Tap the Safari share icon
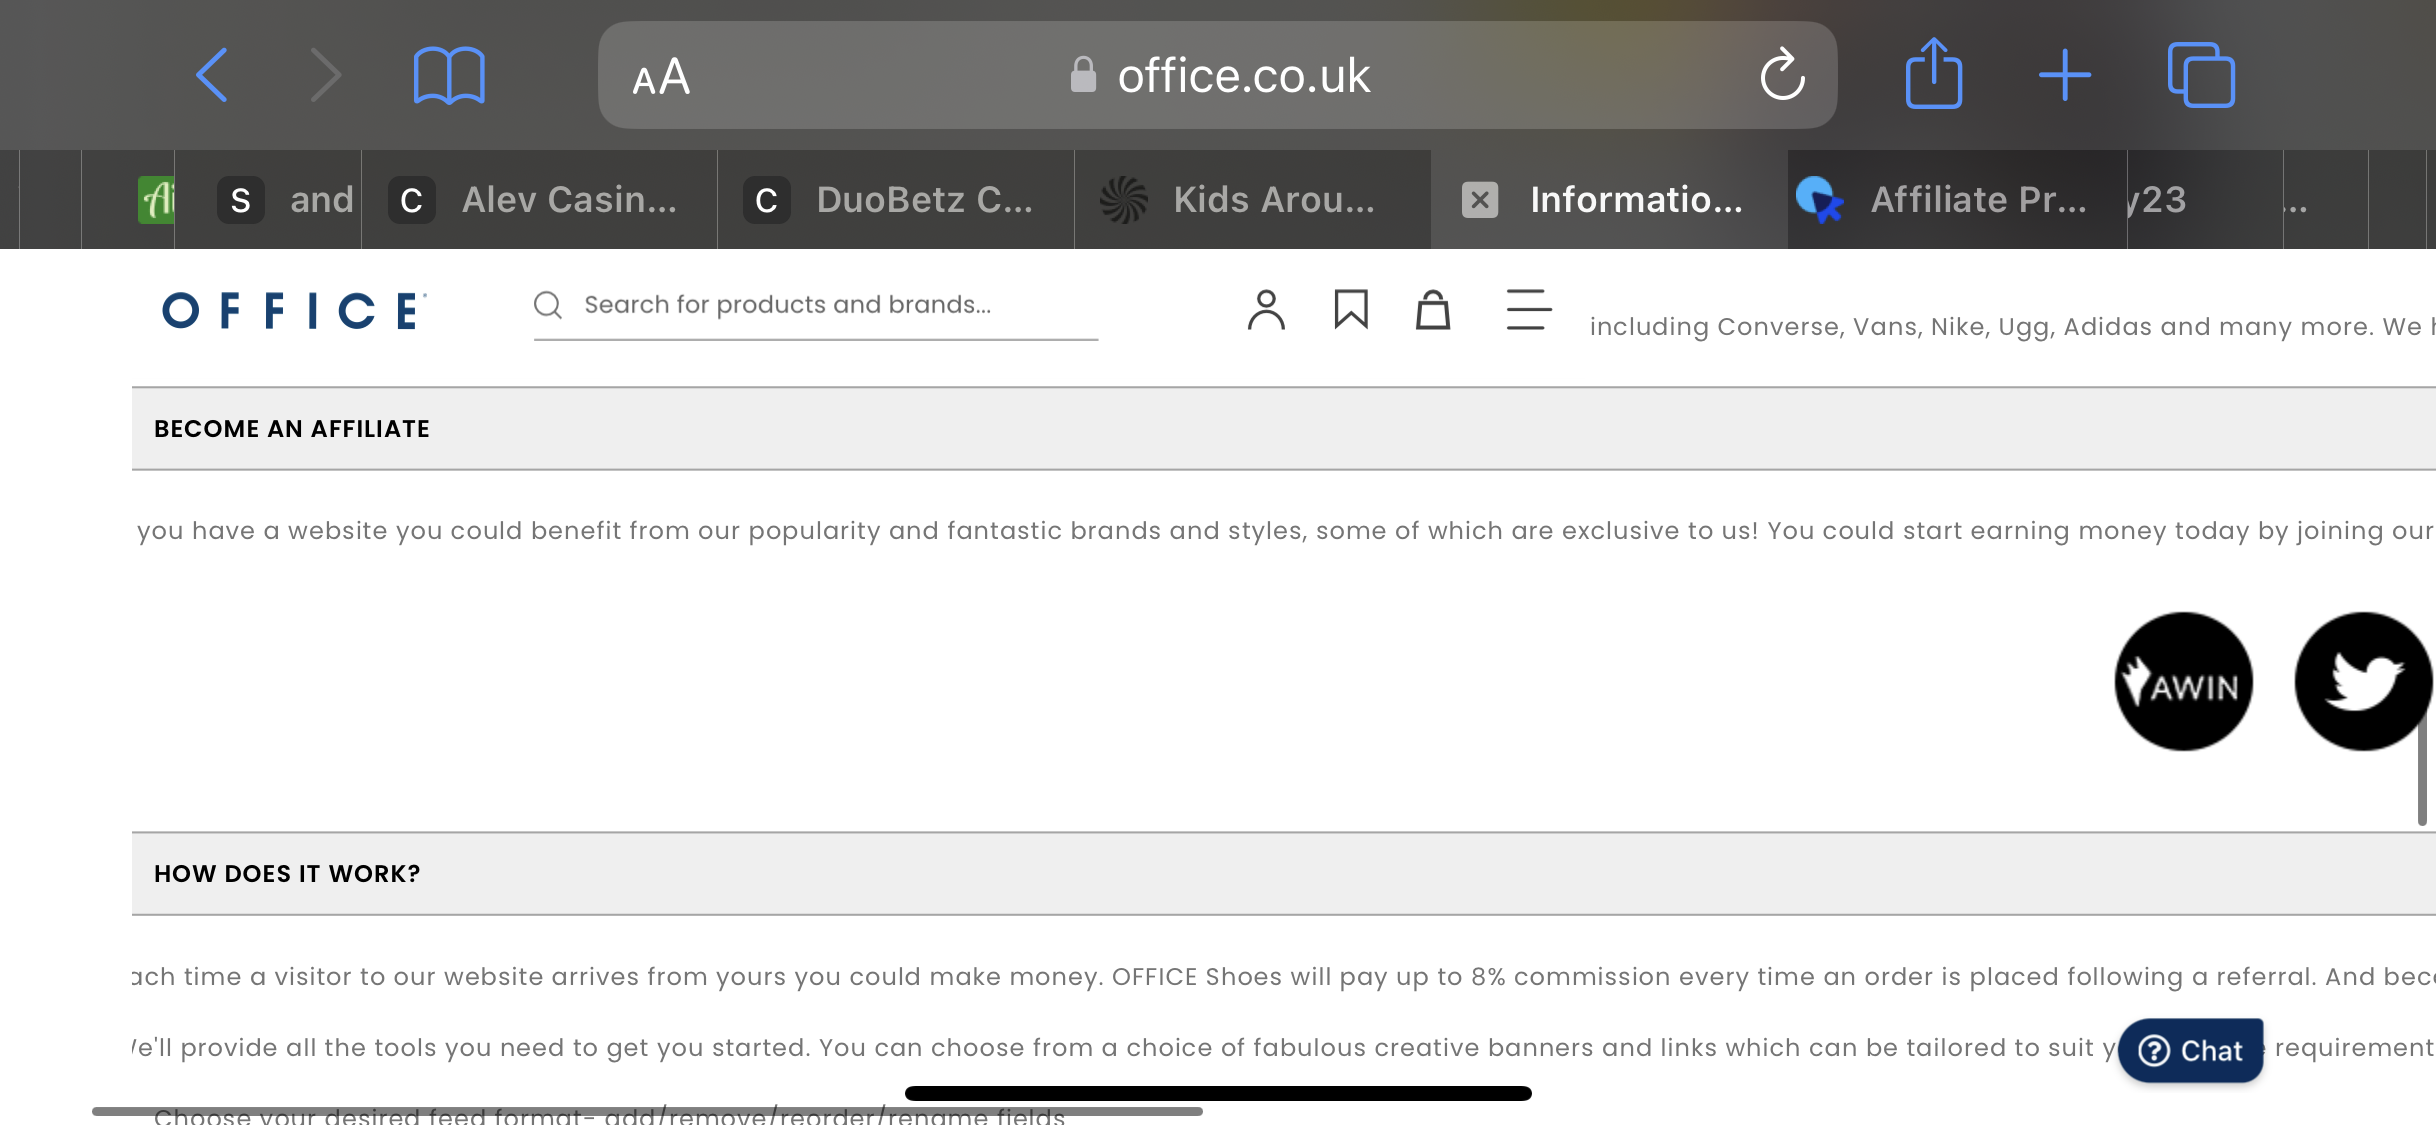This screenshot has height=1125, width=2436. click(x=1934, y=73)
